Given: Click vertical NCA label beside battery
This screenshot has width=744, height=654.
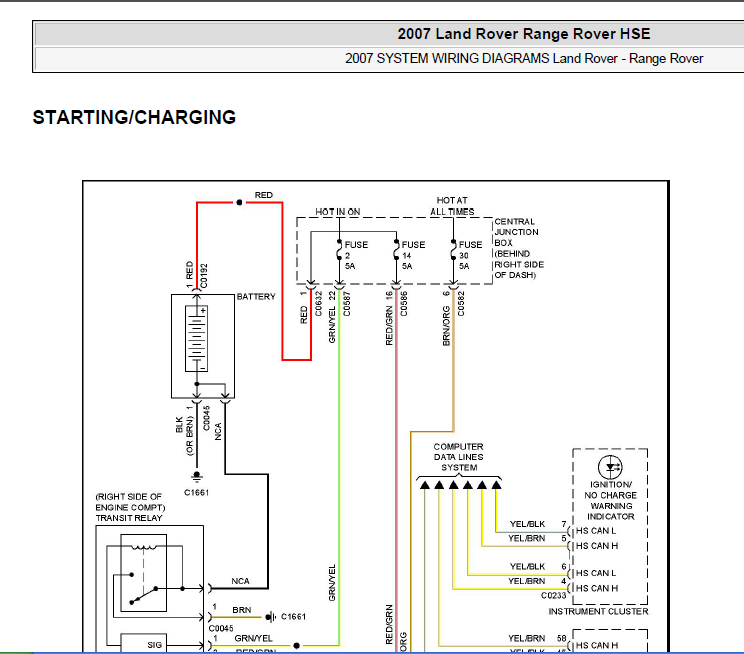Looking at the screenshot, I should [218, 431].
